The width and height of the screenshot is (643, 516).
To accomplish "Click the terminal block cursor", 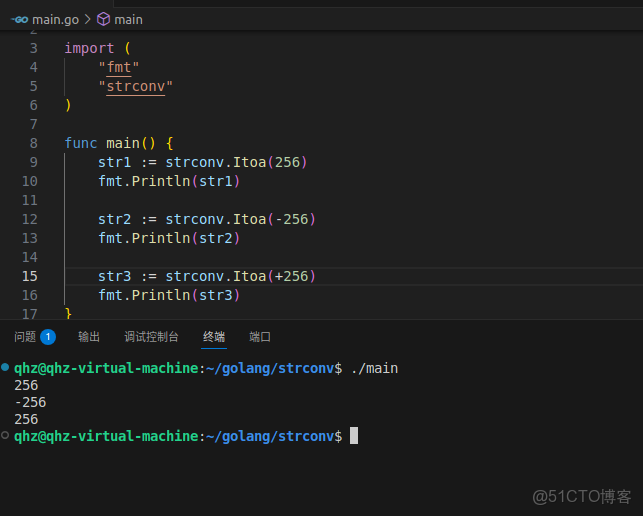I will (354, 436).
